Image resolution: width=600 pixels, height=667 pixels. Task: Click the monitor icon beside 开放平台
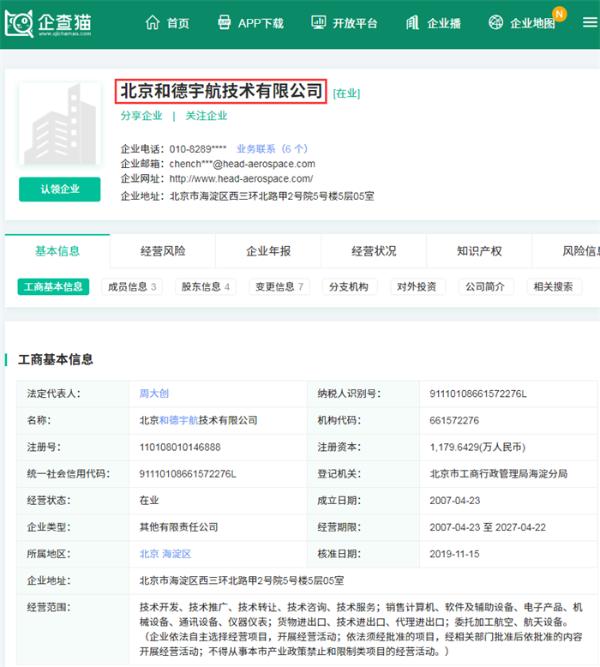318,23
